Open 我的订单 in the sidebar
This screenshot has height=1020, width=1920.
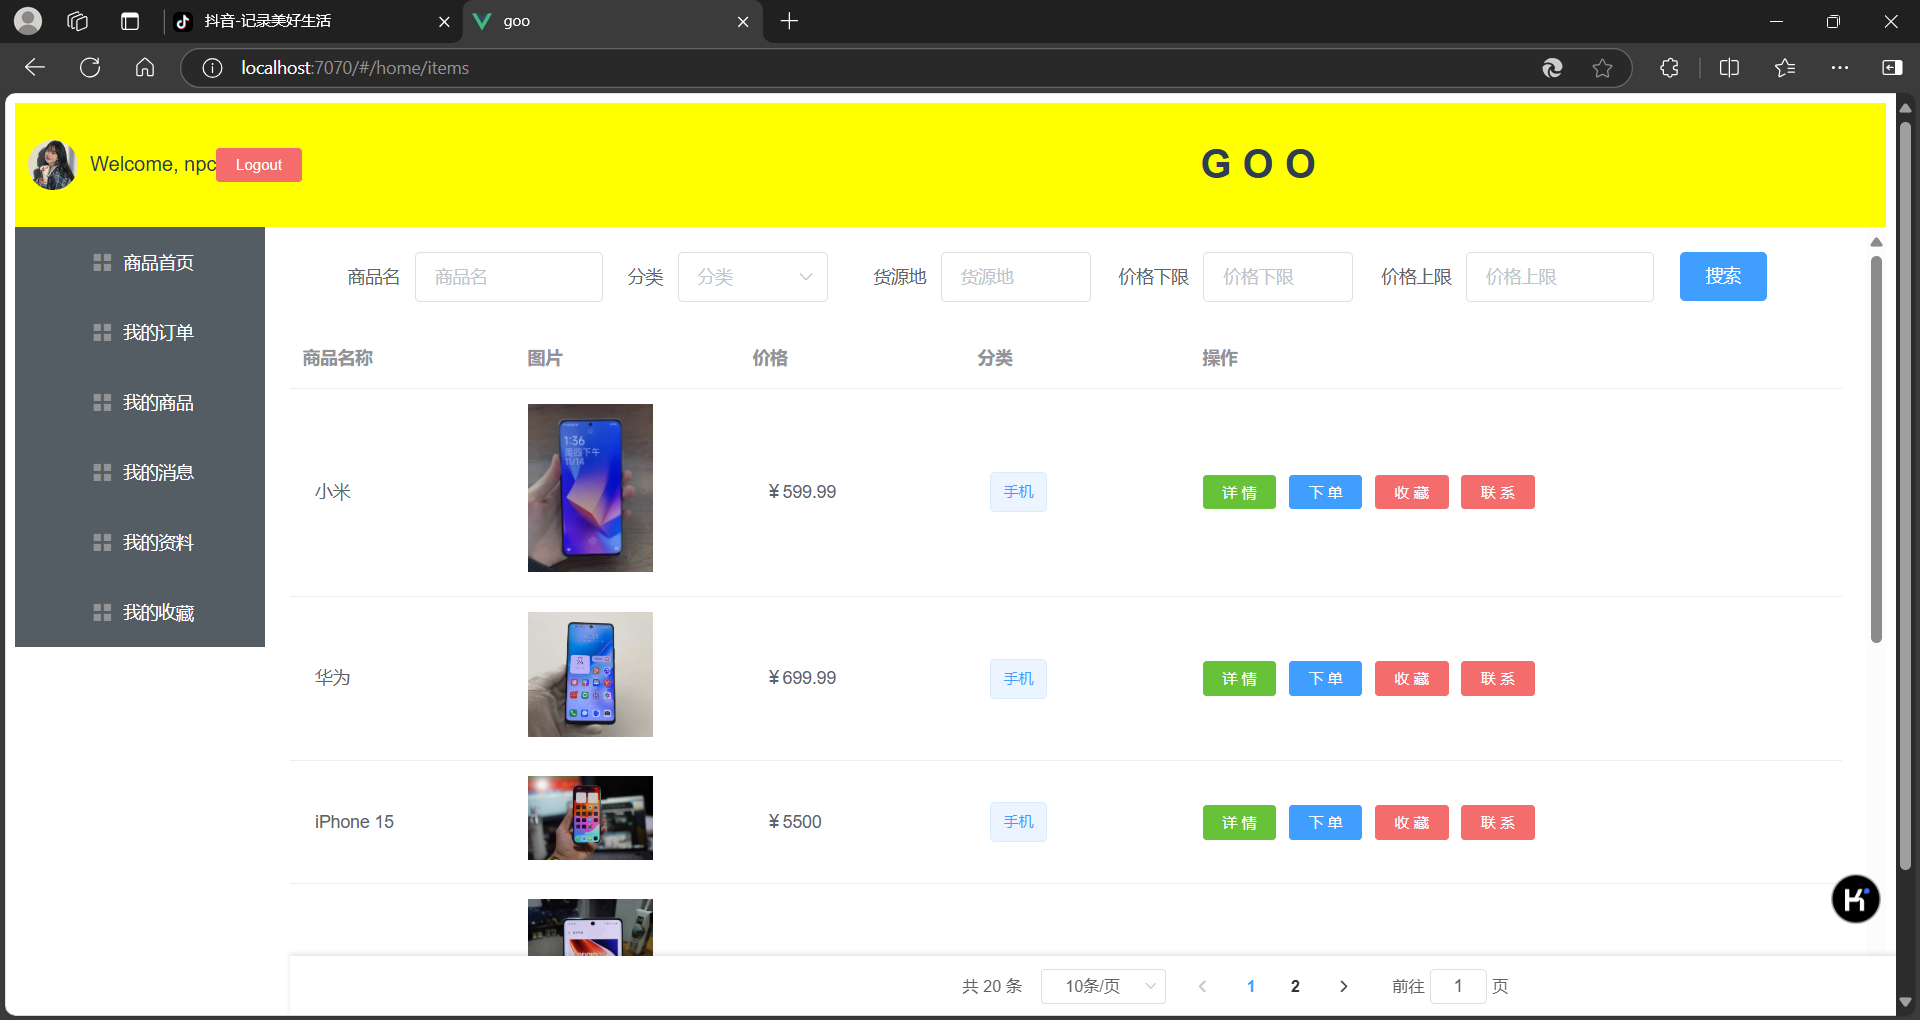(140, 333)
